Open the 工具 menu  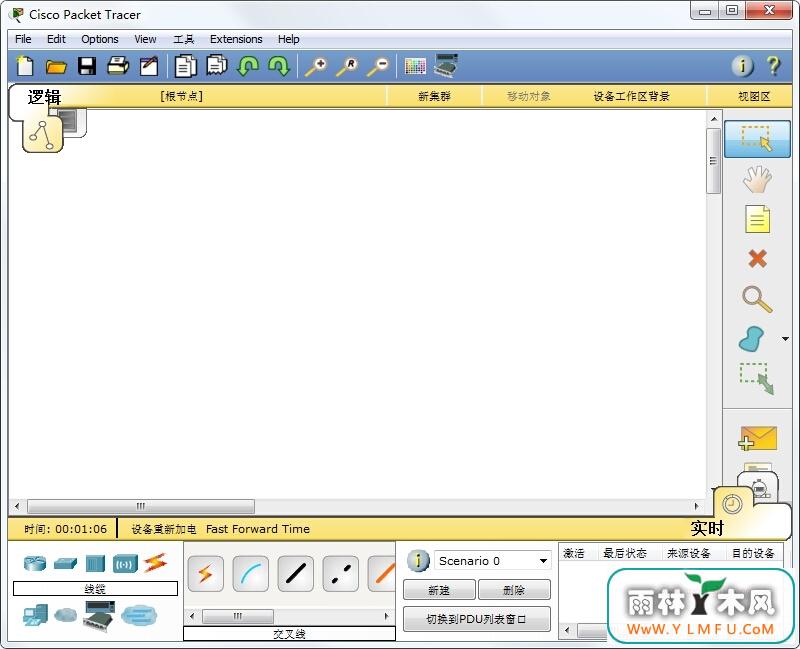184,39
